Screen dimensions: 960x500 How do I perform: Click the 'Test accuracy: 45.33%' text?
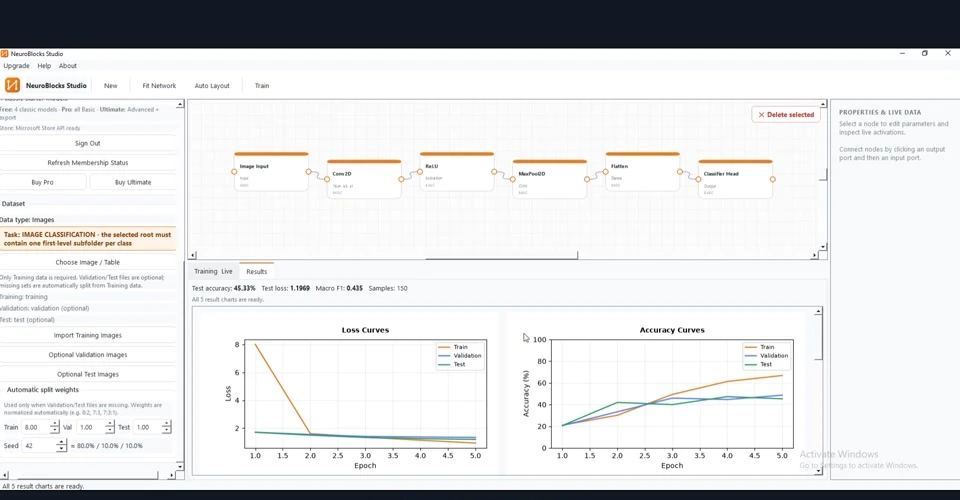[x=224, y=288]
